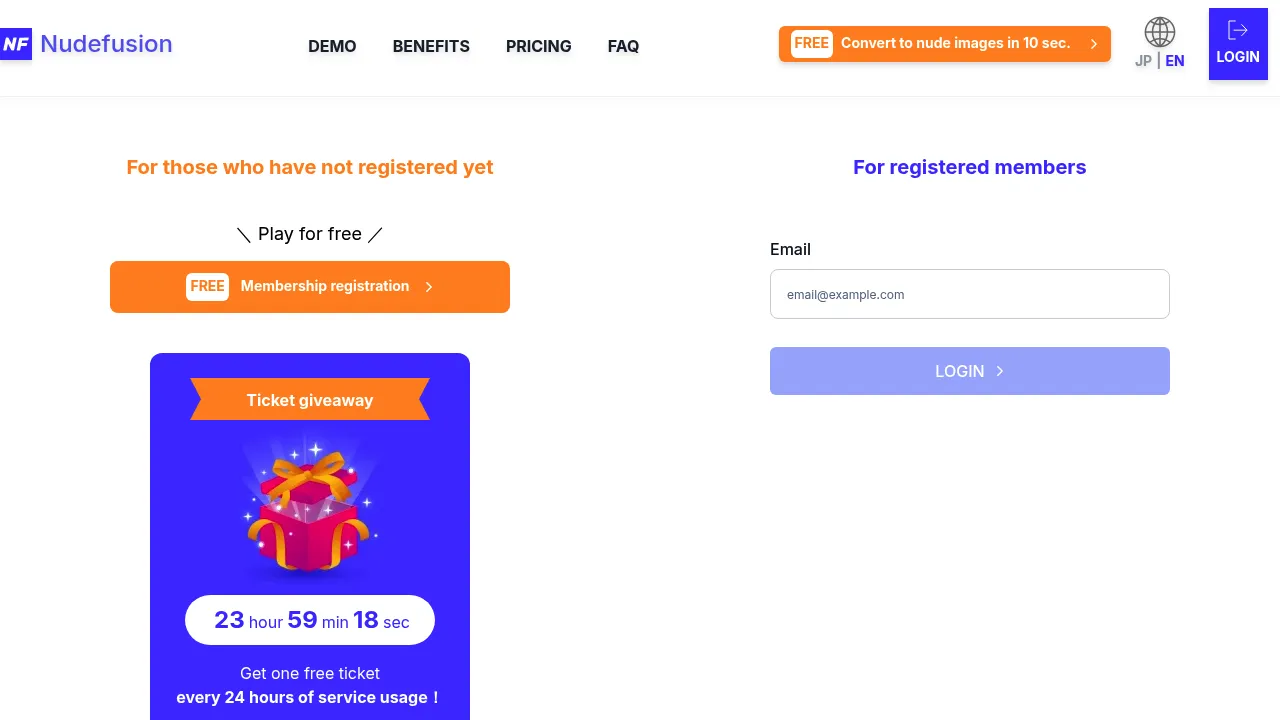Click the Nudefusion brand name link
1280x720 pixels.
pyautogui.click(x=106, y=44)
